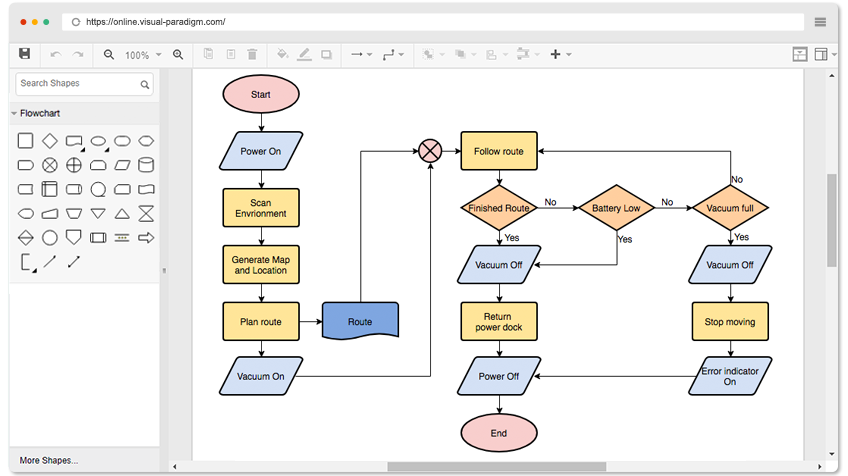Screen dimensions: 848x476
Task: Open the bring-to-front arrange dropdown
Action: point(433,55)
